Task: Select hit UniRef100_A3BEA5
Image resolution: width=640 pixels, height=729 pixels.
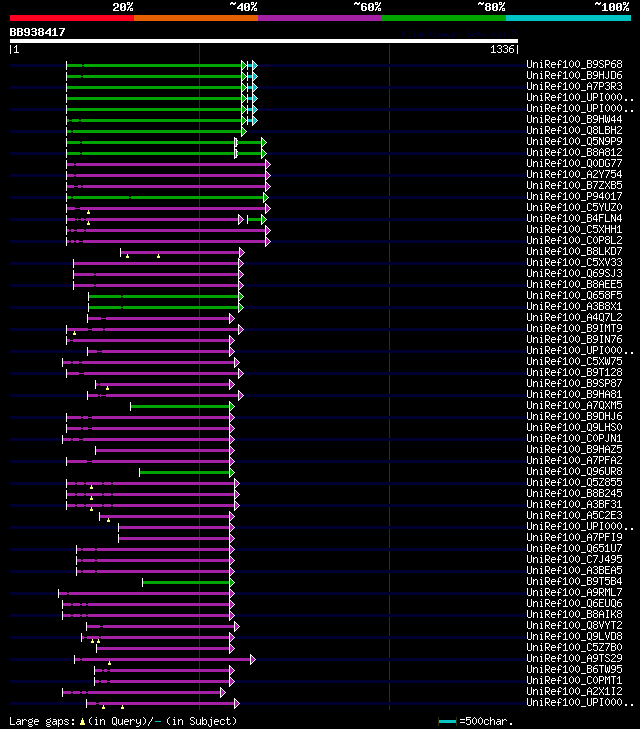Action: [x=574, y=570]
